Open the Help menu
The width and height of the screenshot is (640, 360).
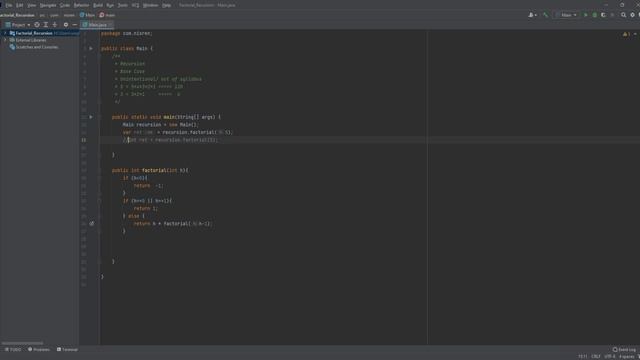point(167,5)
